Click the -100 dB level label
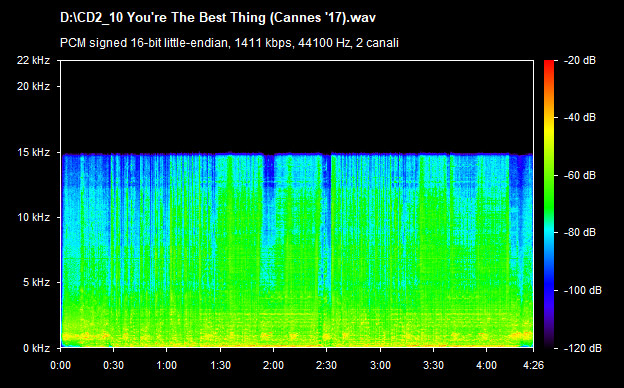 click(x=583, y=291)
